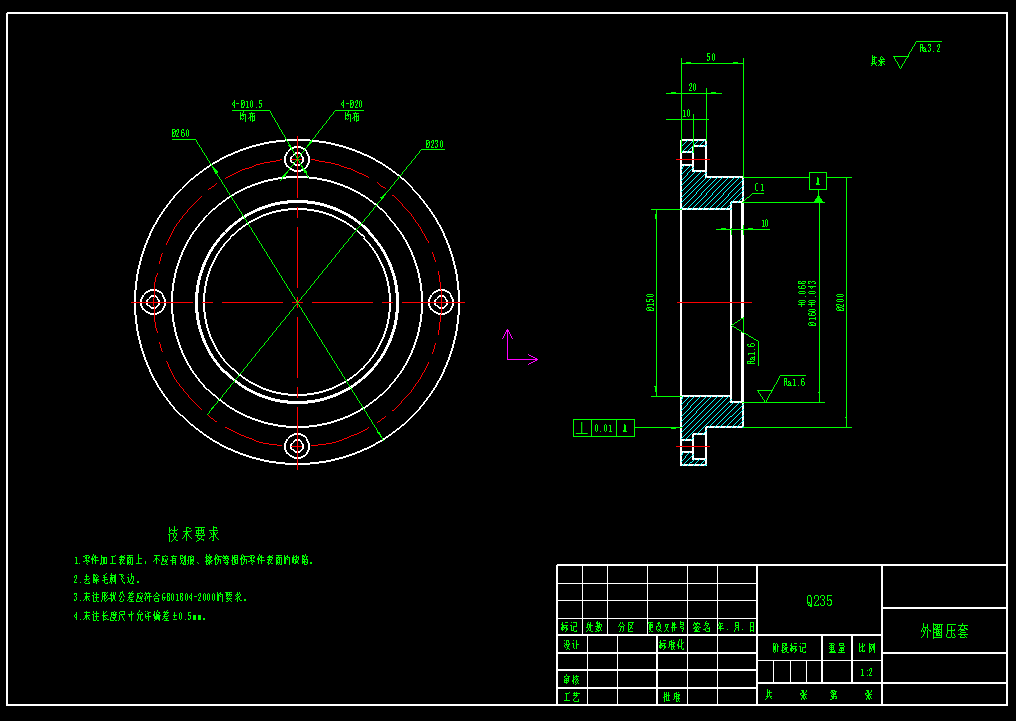Click the datum box attached to Ø200 extension line
This screenshot has height=721, width=1016.
click(x=818, y=181)
